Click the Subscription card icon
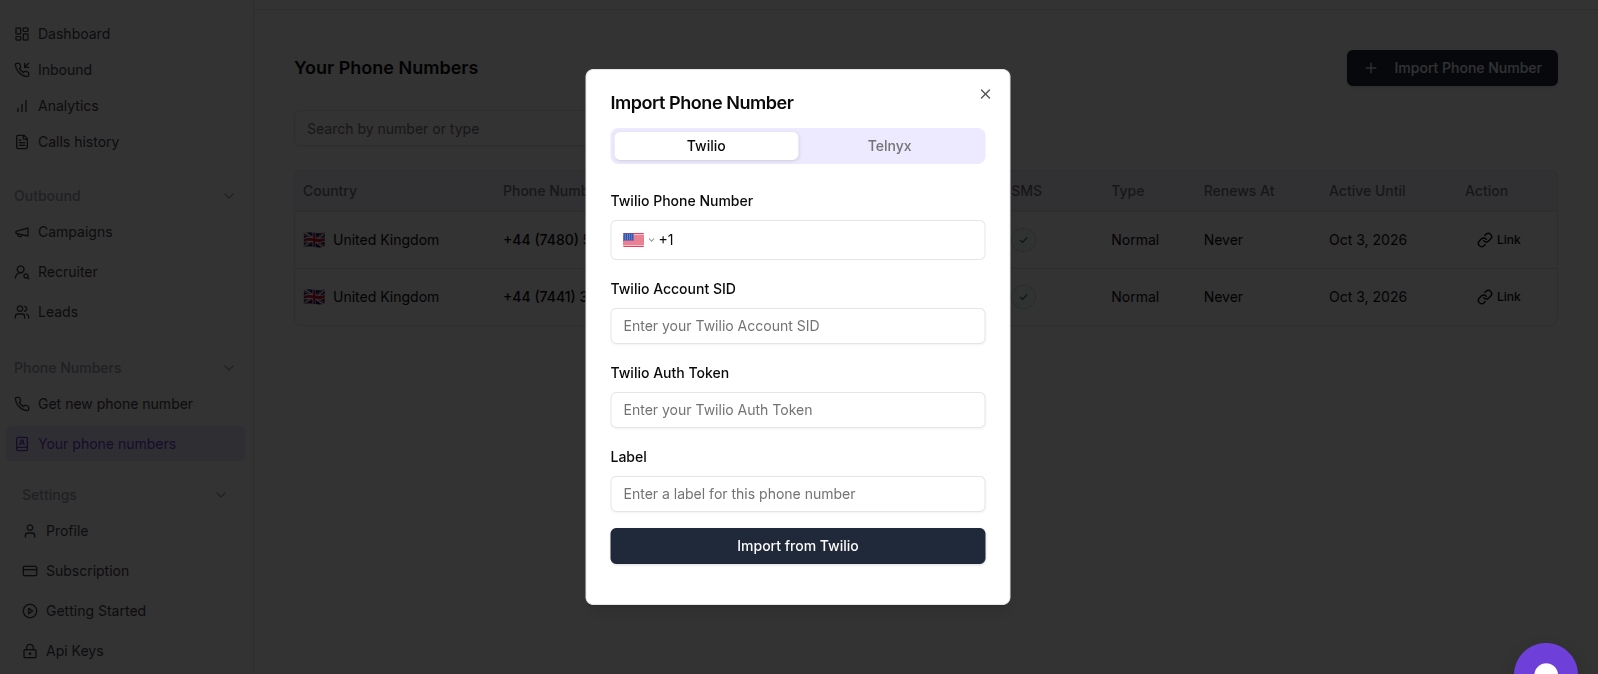 30,571
